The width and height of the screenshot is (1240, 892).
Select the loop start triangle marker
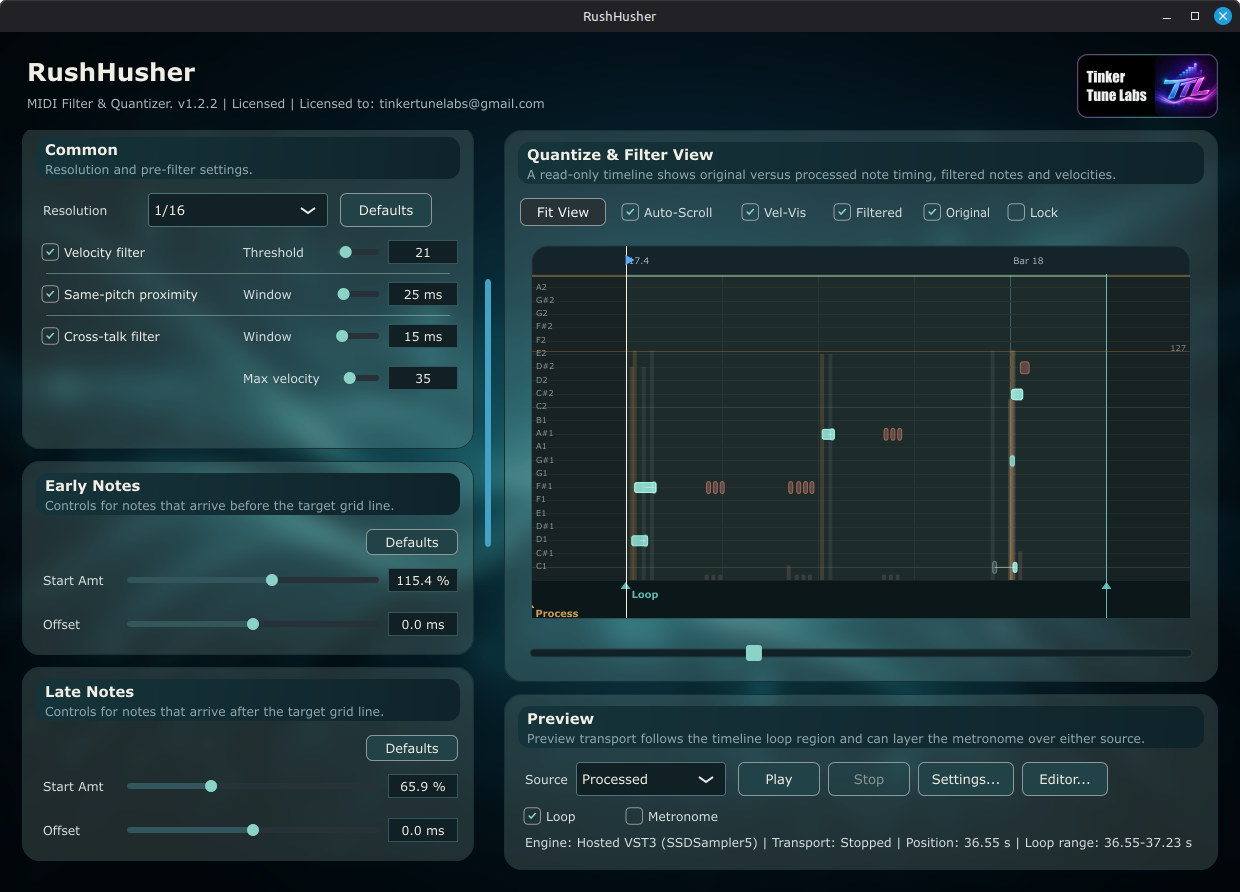pos(626,586)
